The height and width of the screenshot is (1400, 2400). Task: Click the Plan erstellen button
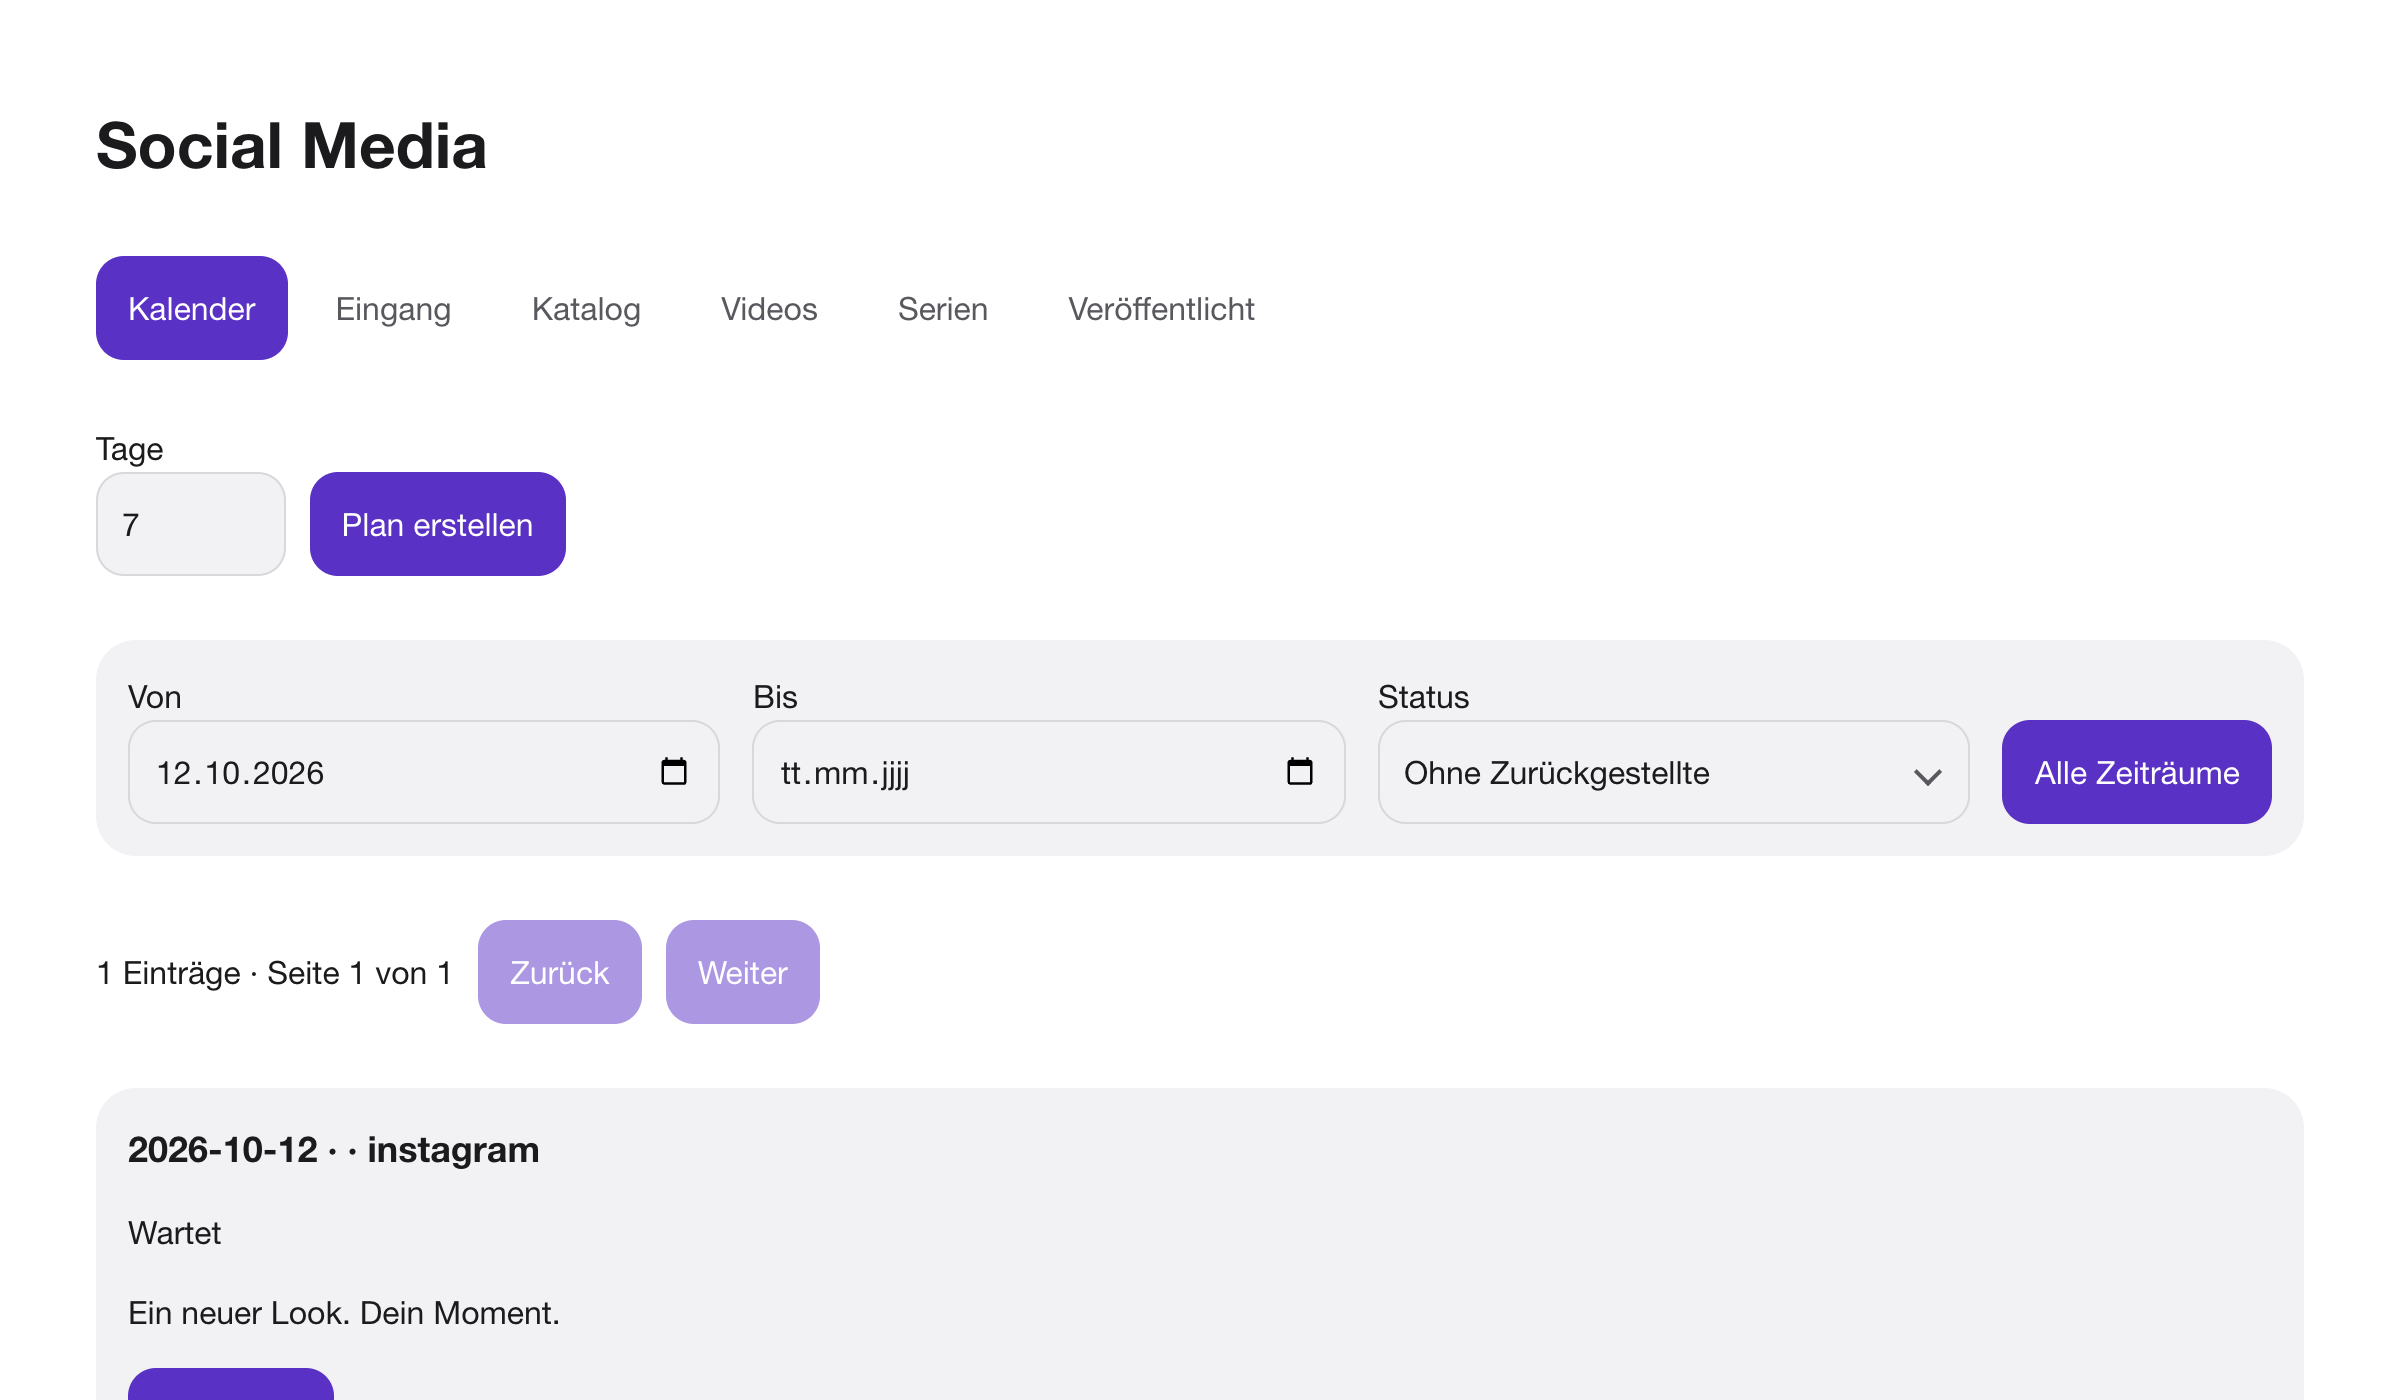click(x=438, y=524)
